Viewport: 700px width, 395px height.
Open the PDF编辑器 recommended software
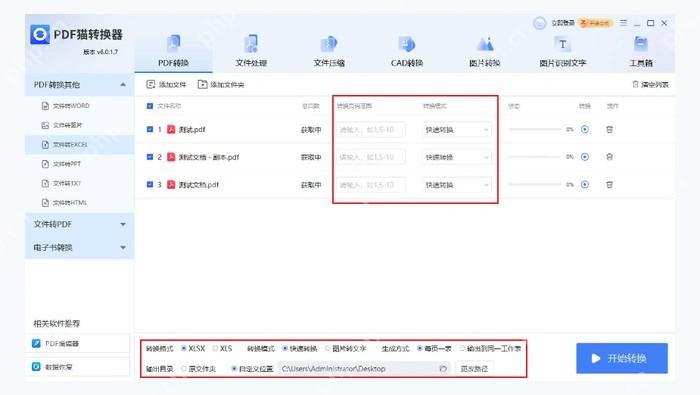78,344
